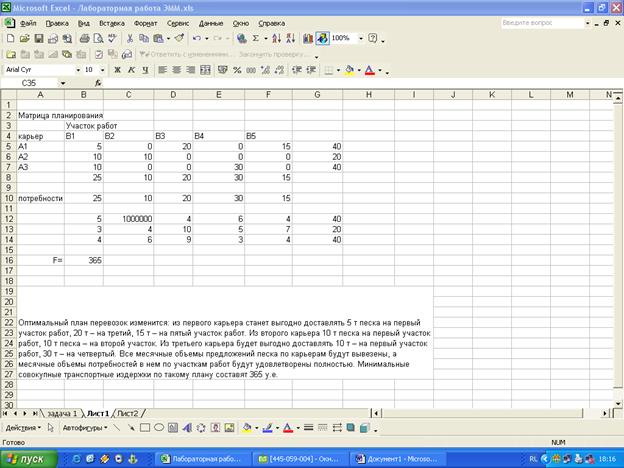This screenshot has height=468, width=624.
Task: Go to the first sheet tab arrow
Action: pyautogui.click(x=6, y=413)
